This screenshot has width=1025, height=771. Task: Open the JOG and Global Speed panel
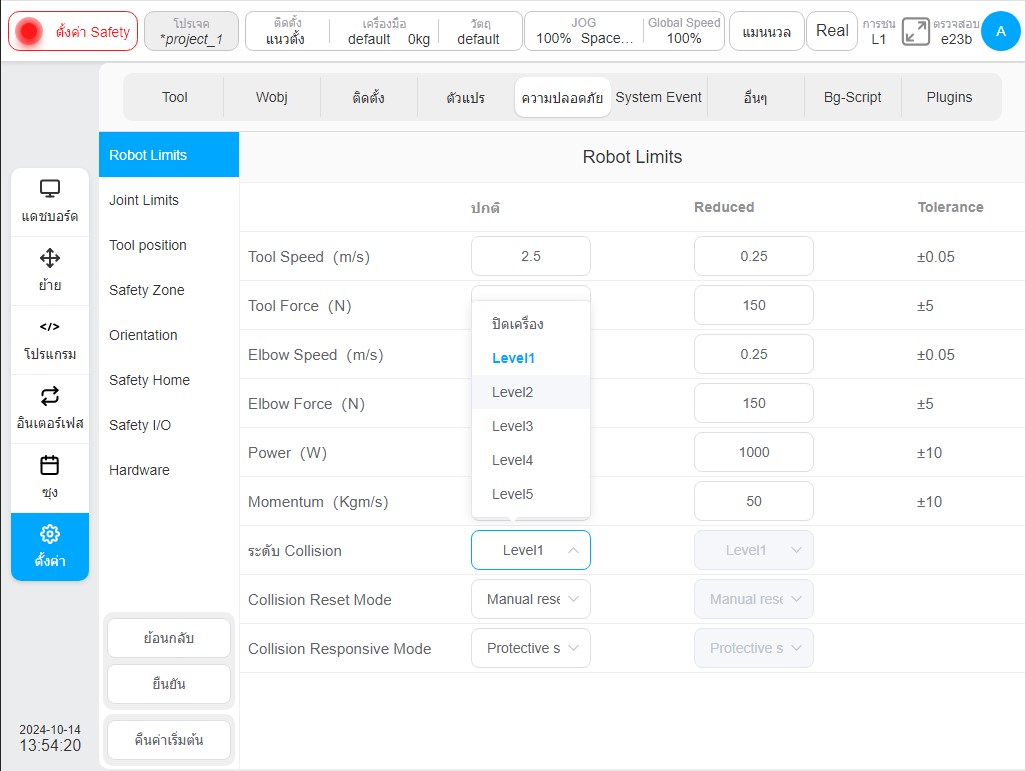coord(624,31)
